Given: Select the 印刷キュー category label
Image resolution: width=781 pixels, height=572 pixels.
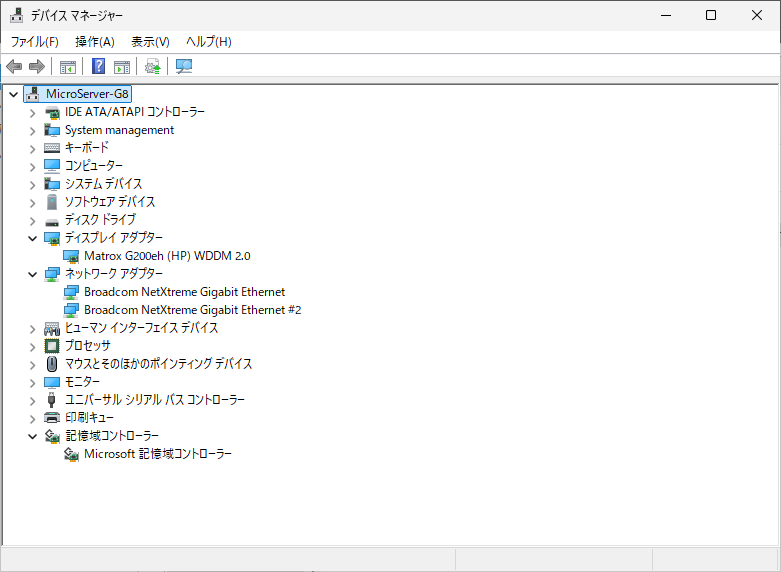Looking at the screenshot, I should (x=89, y=418).
